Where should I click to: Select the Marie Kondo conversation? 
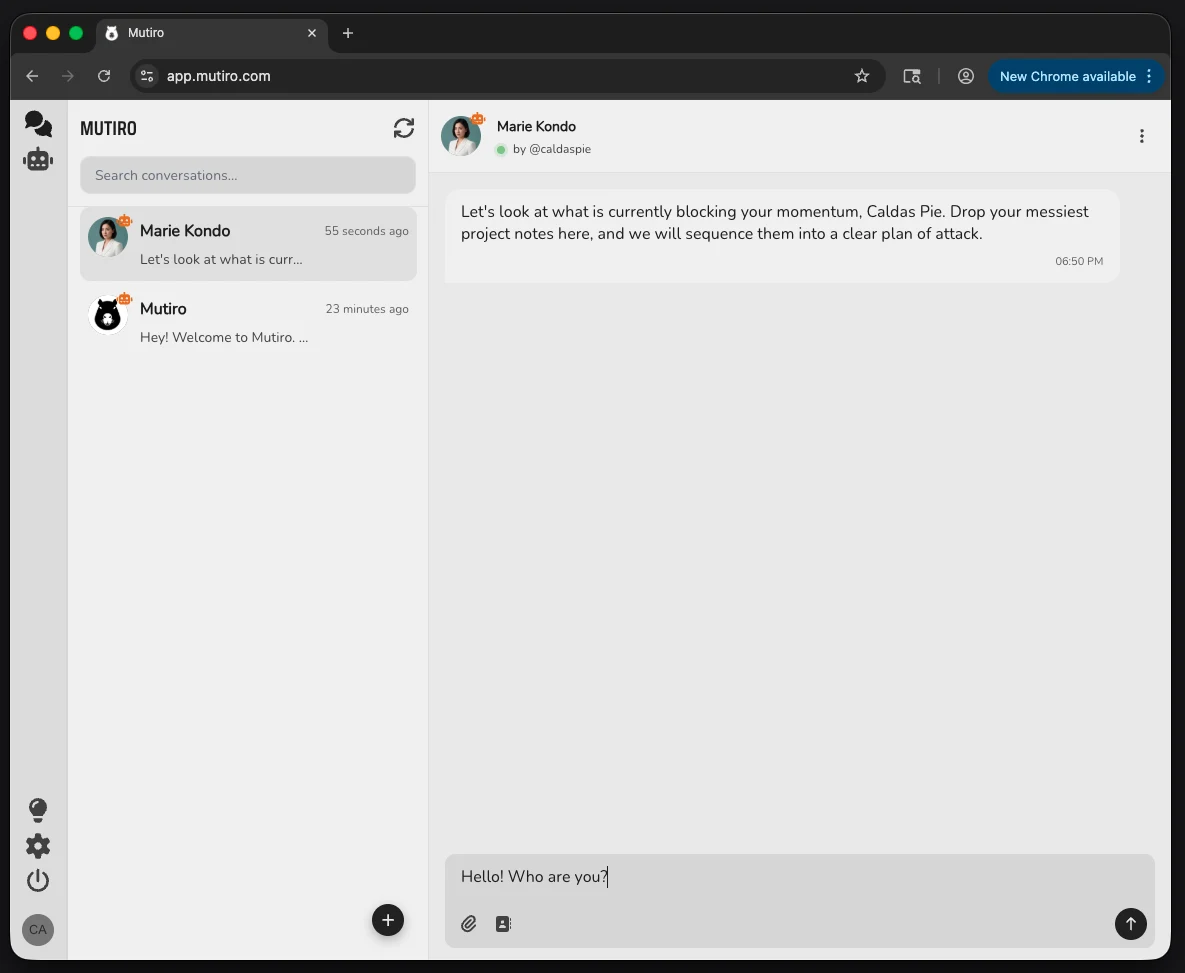pos(248,244)
